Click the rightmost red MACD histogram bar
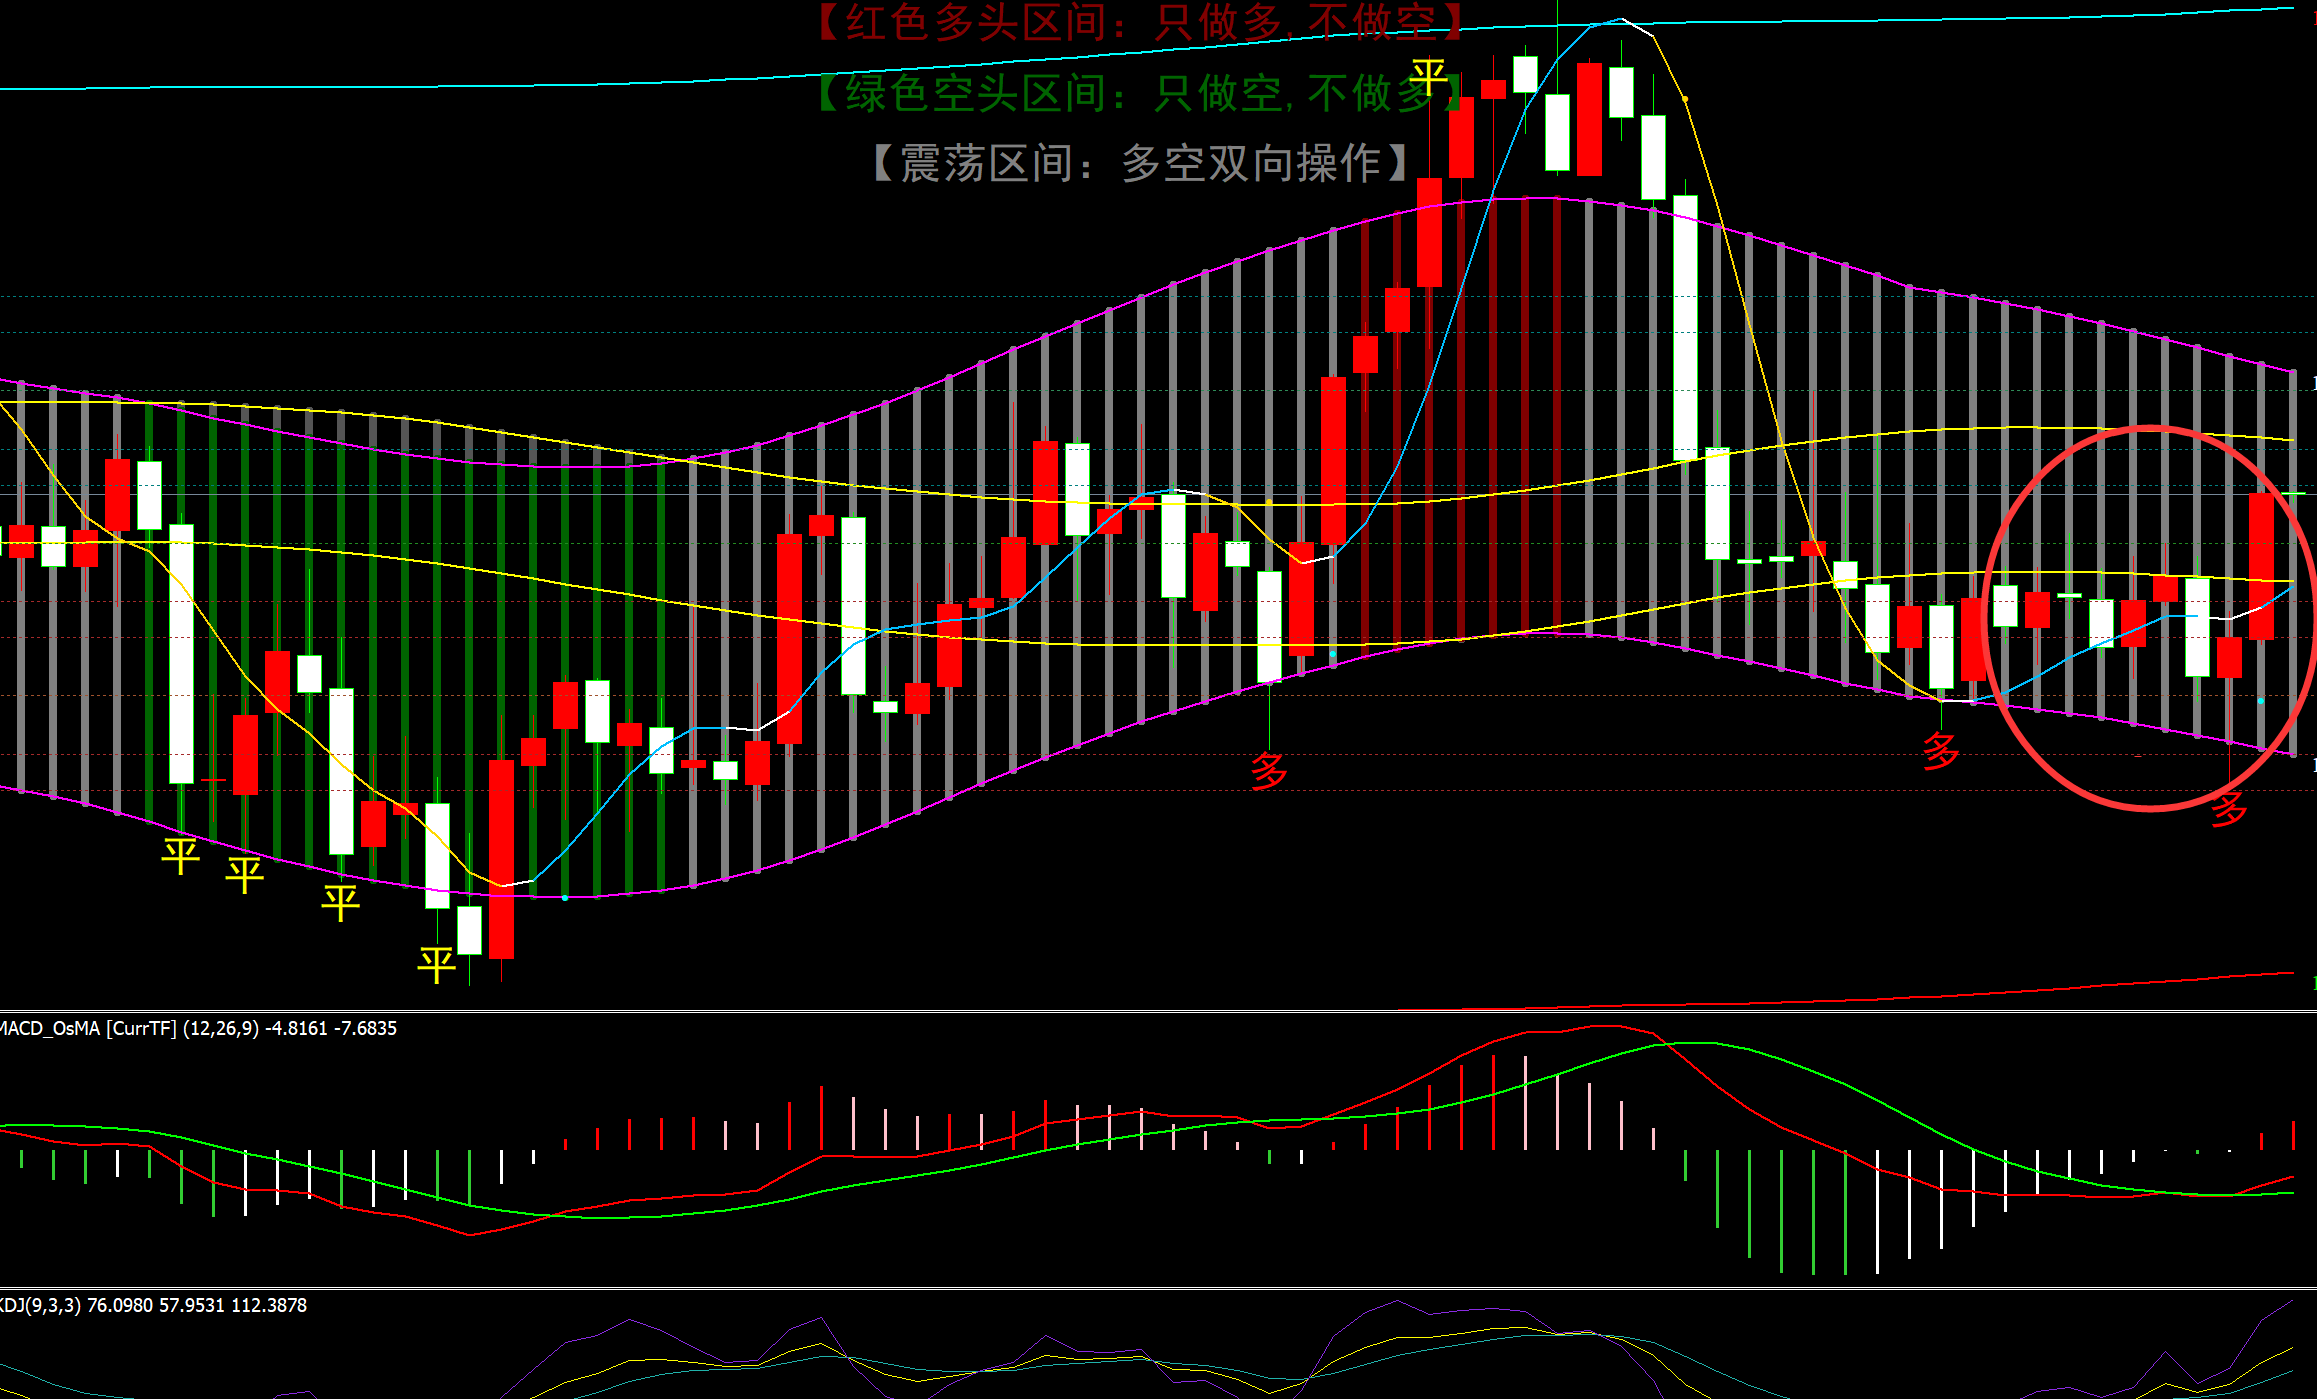 coord(2293,1135)
